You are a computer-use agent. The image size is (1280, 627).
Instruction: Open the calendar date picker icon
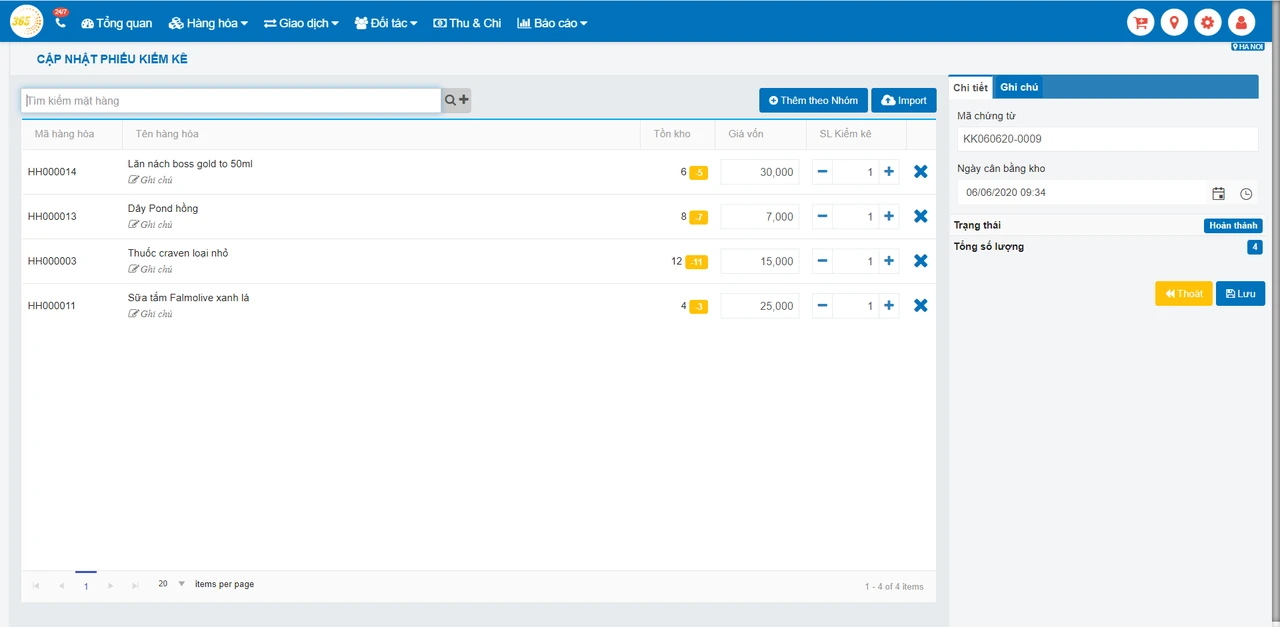tap(1218, 193)
